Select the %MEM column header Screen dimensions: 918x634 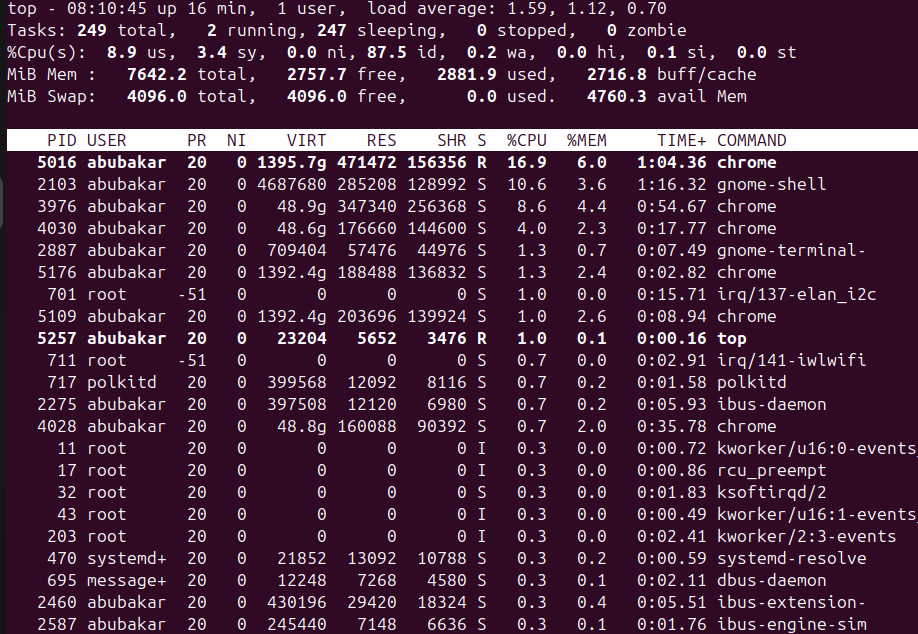tap(586, 140)
